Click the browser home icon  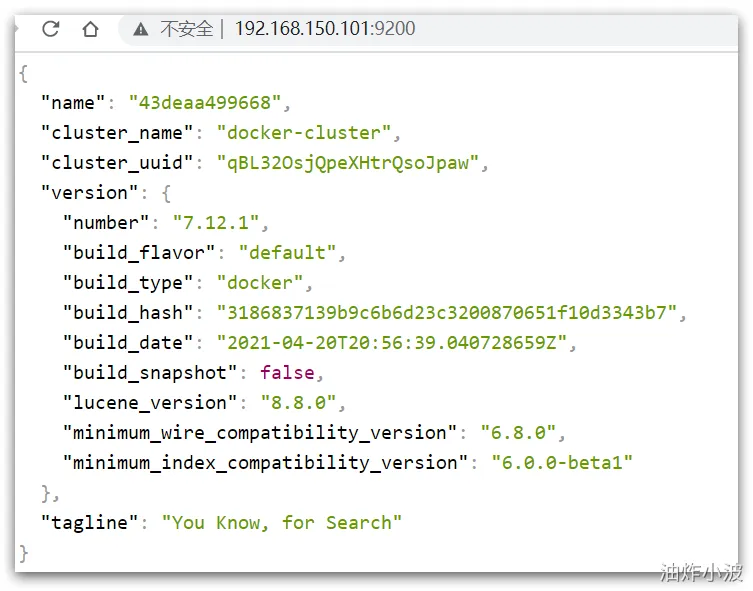tap(90, 29)
